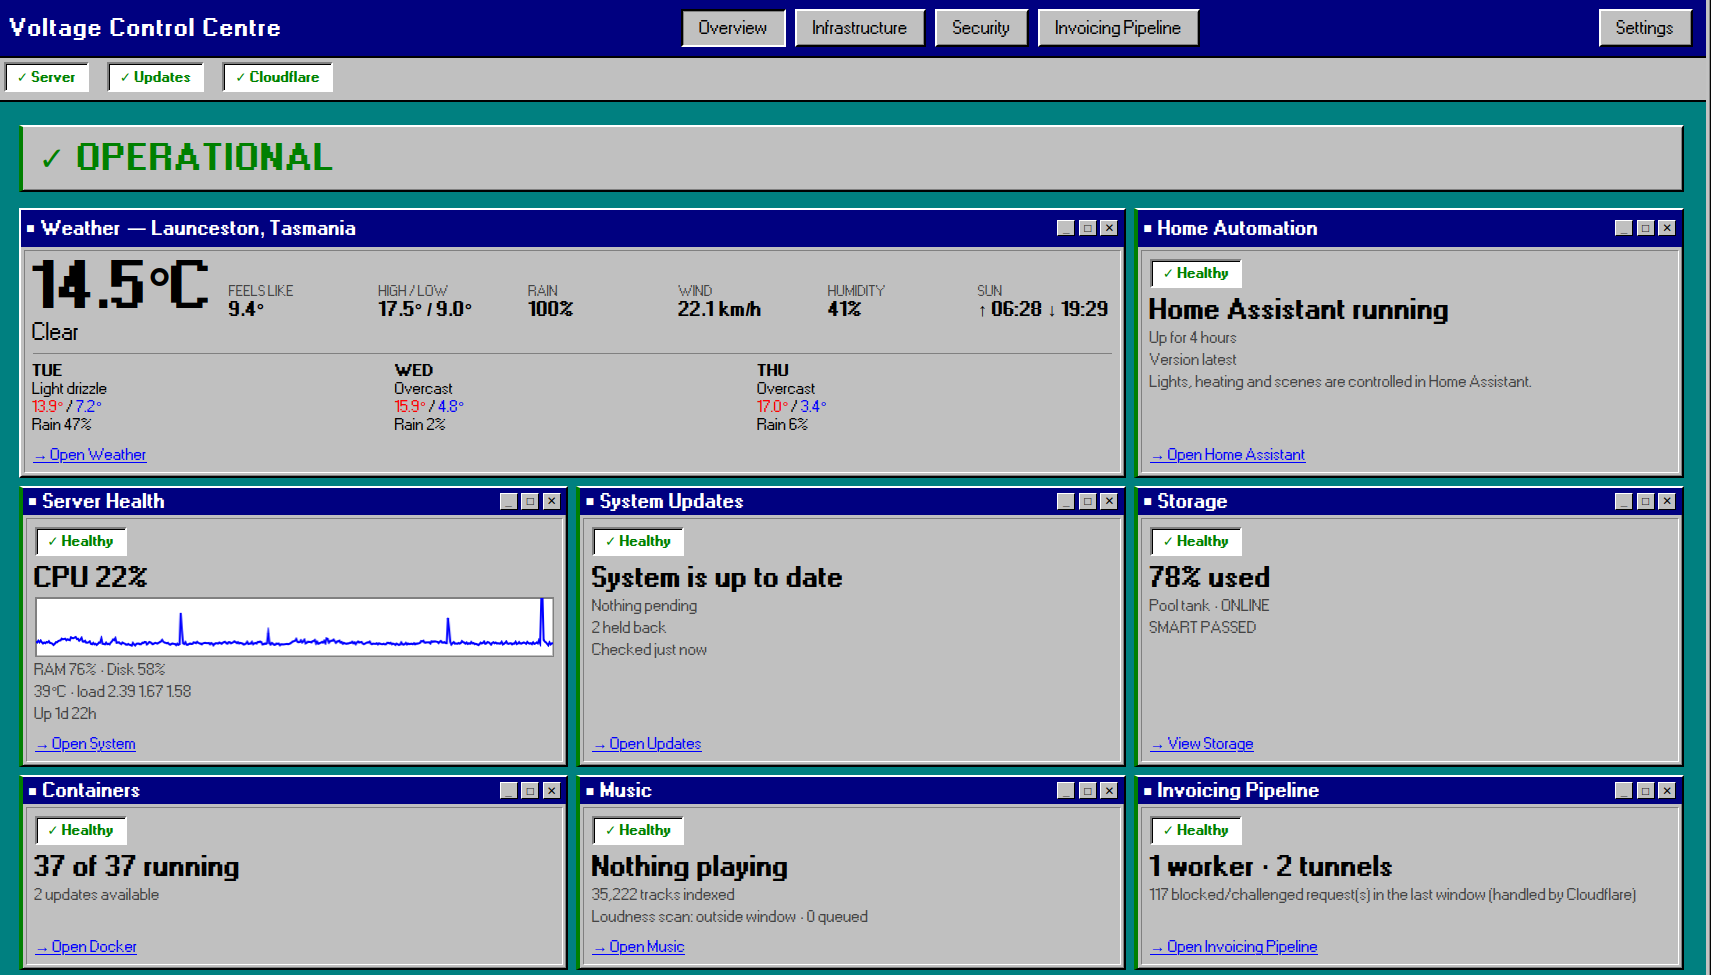The width and height of the screenshot is (1711, 975).
Task: Close the Server Health panel
Action: [552, 501]
